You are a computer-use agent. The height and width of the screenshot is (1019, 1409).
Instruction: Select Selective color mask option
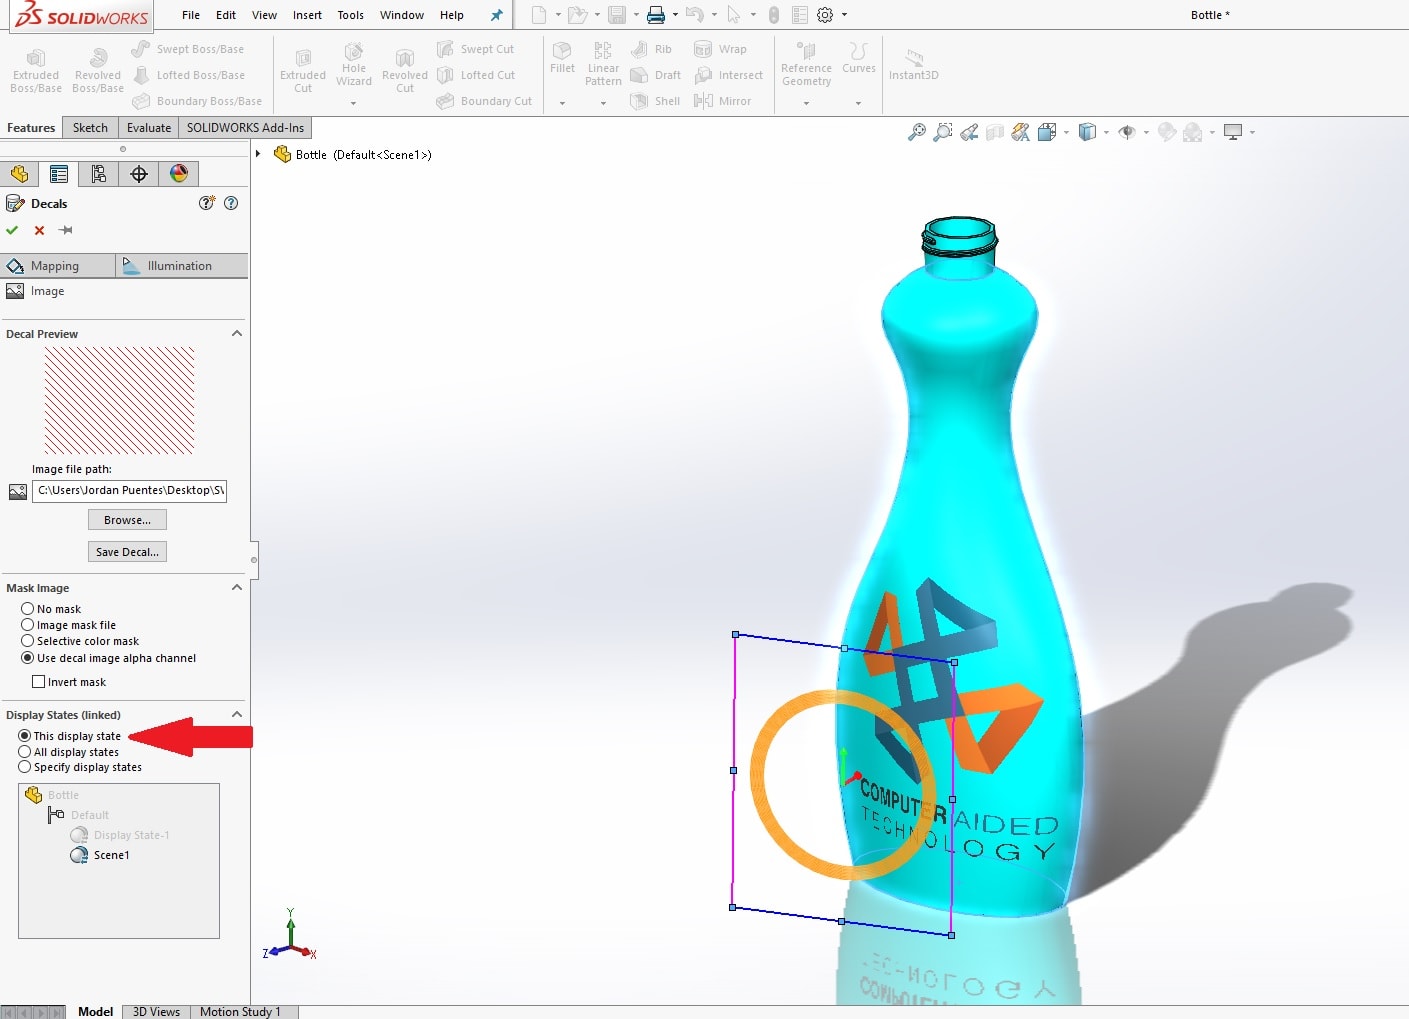28,641
